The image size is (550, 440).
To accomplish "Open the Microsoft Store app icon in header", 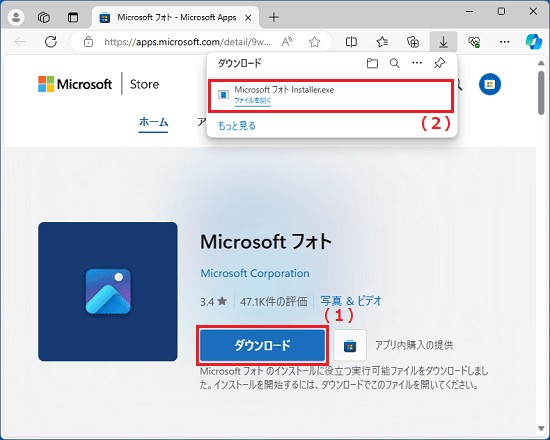I will tap(490, 84).
